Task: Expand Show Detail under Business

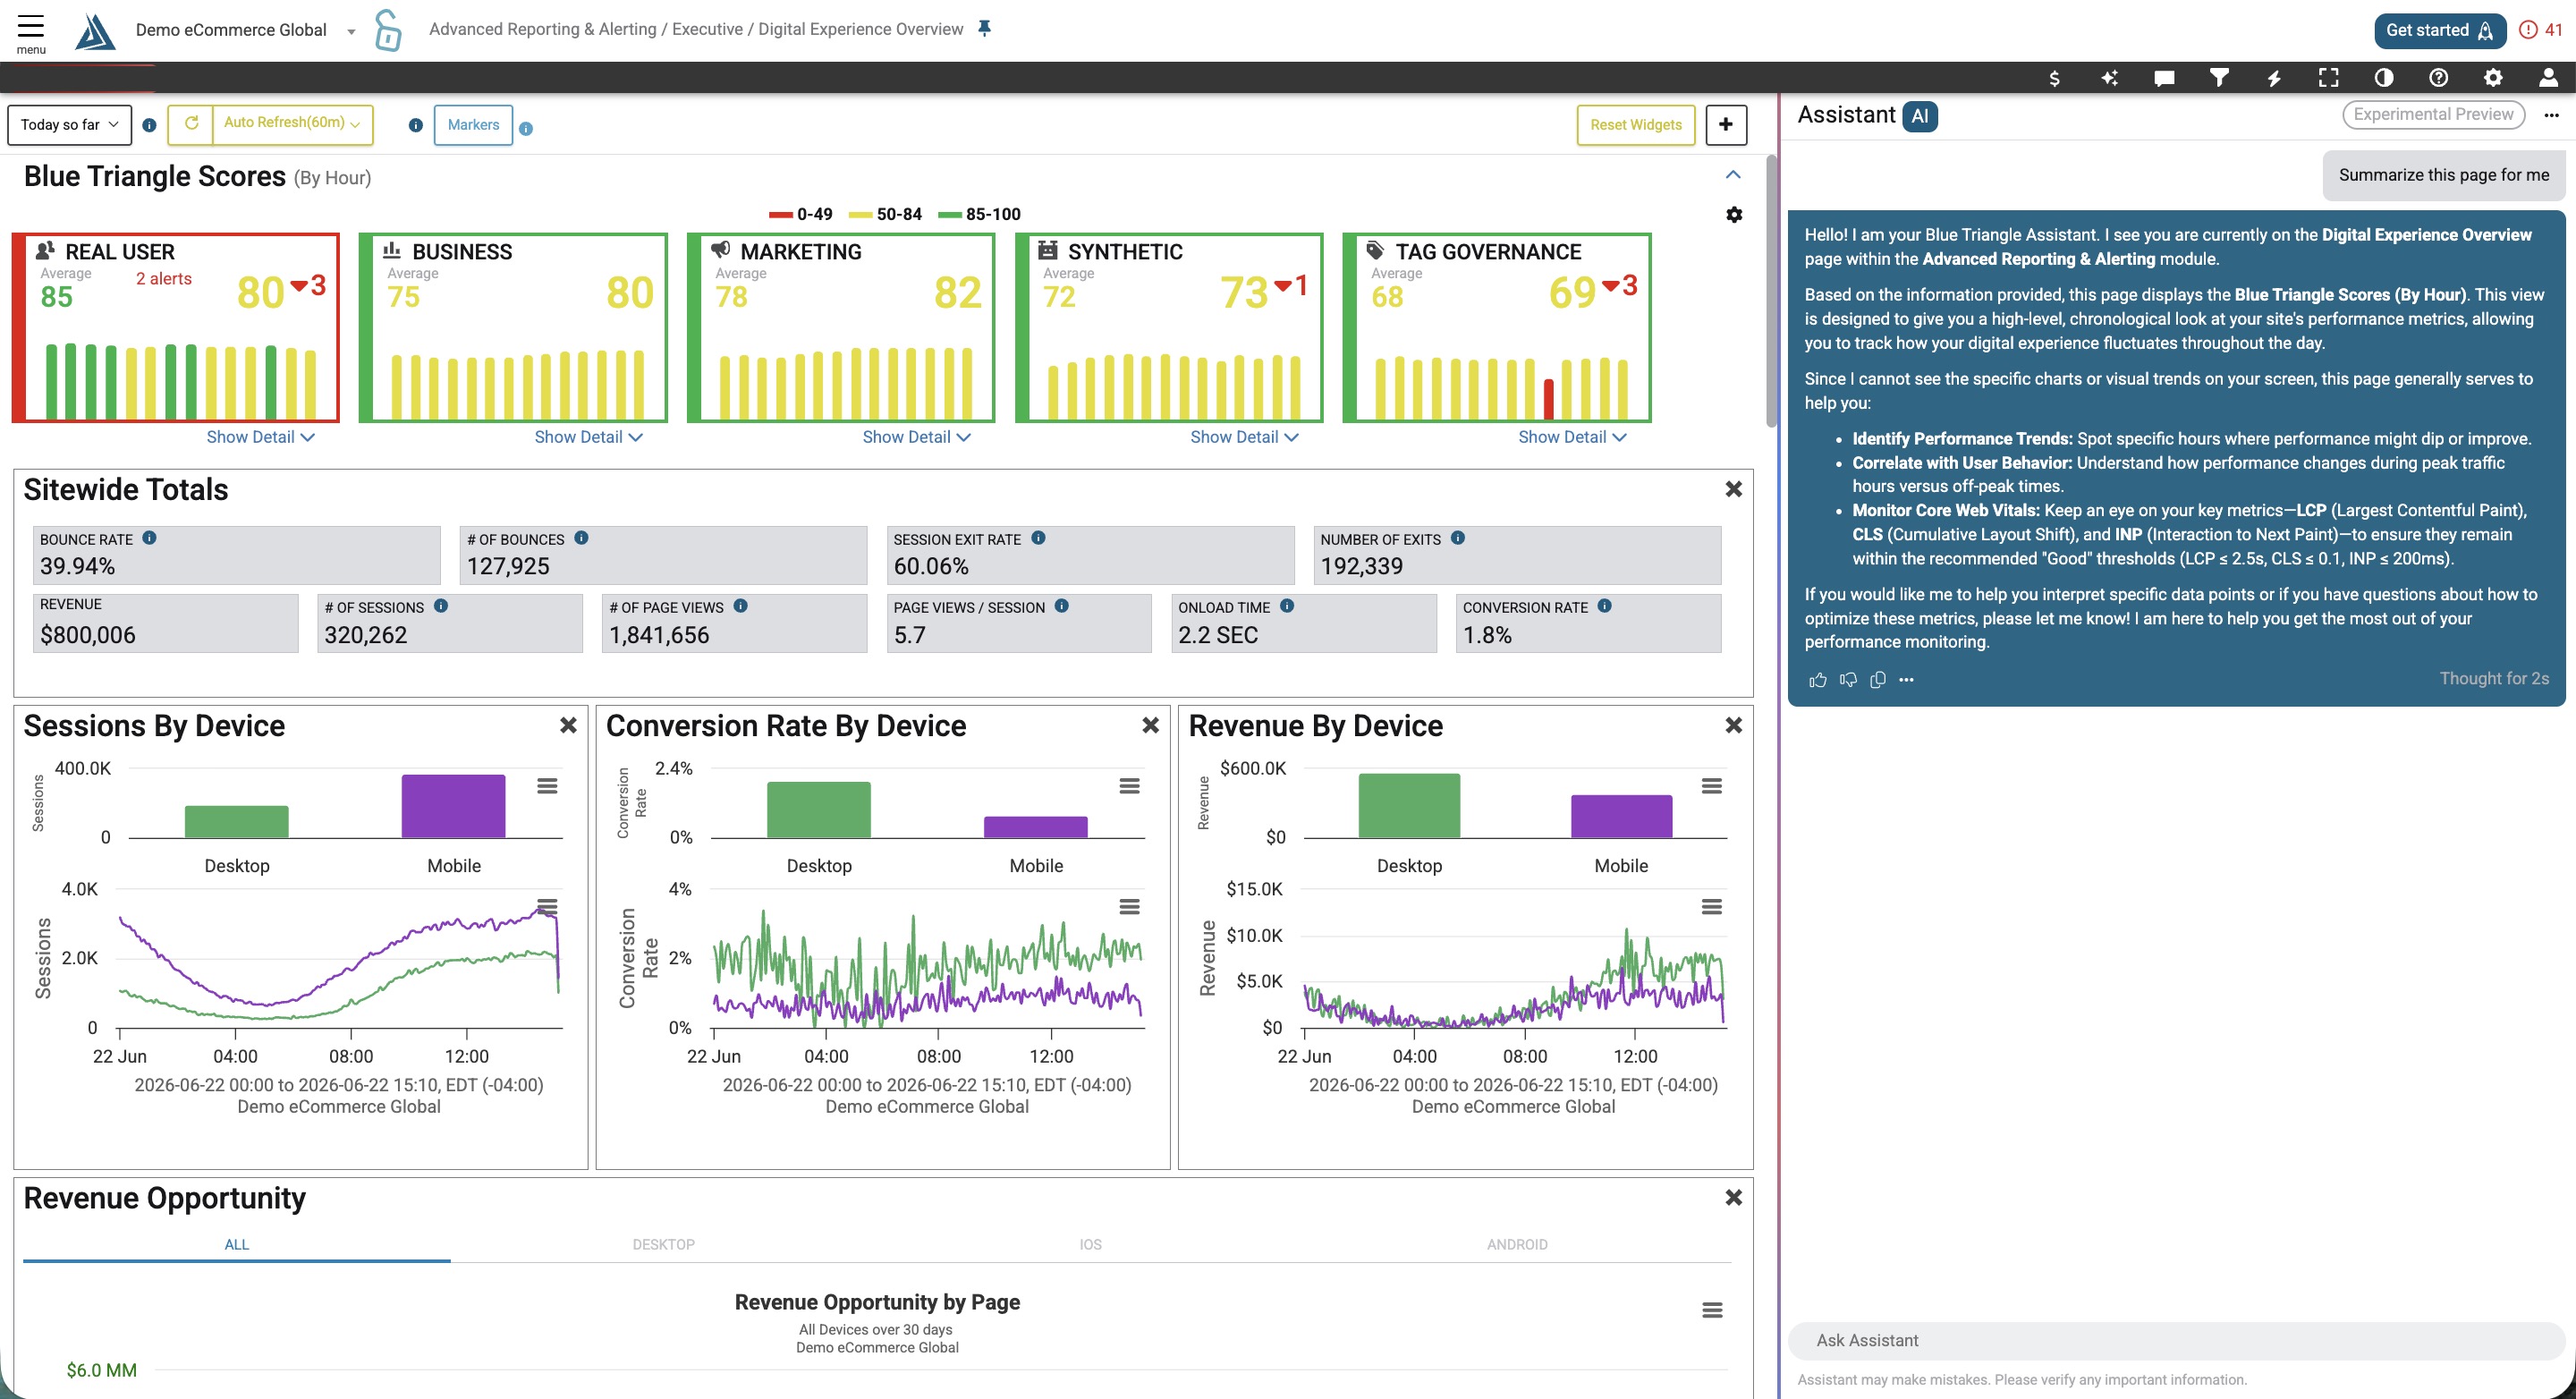Action: [588, 437]
